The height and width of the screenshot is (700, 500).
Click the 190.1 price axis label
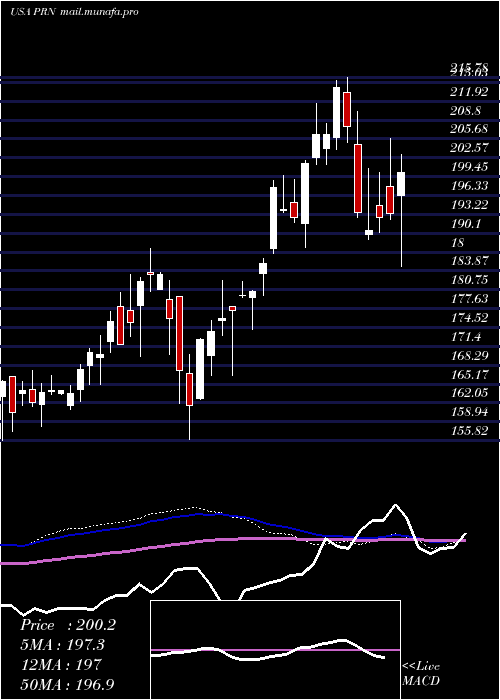click(x=466, y=224)
